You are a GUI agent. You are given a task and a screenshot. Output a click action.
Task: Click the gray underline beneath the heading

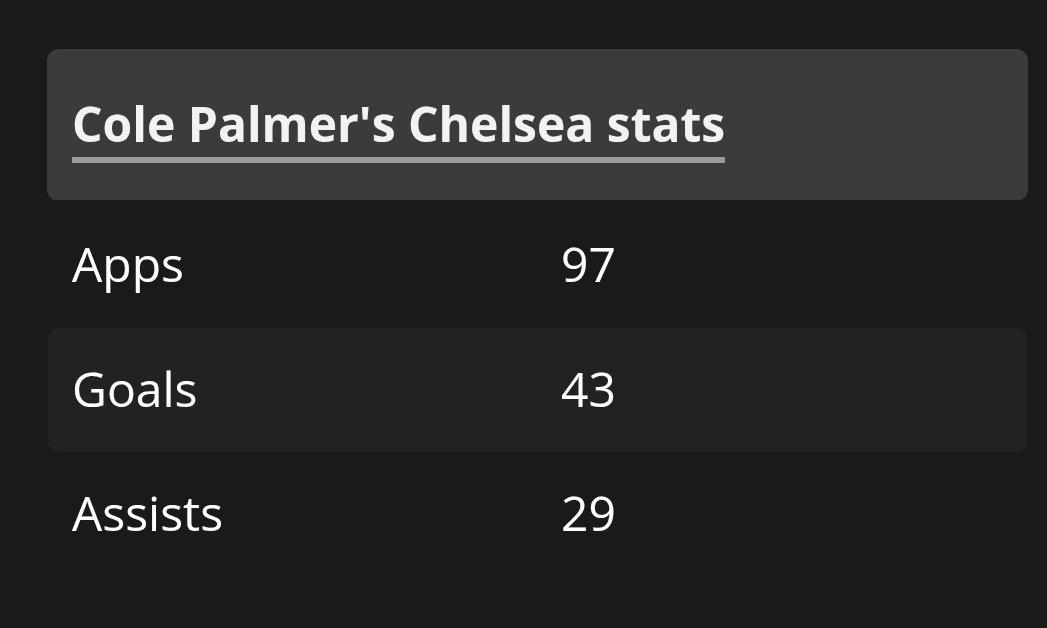point(399,160)
